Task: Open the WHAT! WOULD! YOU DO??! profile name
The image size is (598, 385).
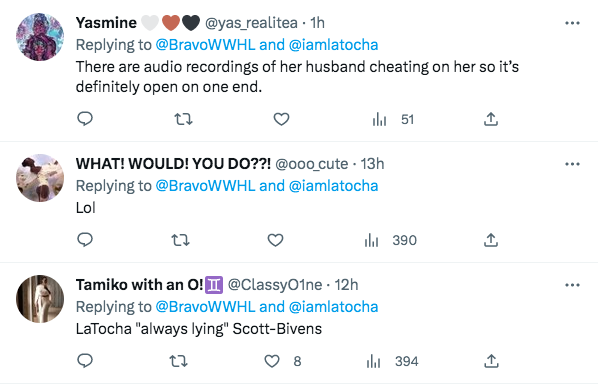Action: click(x=174, y=164)
